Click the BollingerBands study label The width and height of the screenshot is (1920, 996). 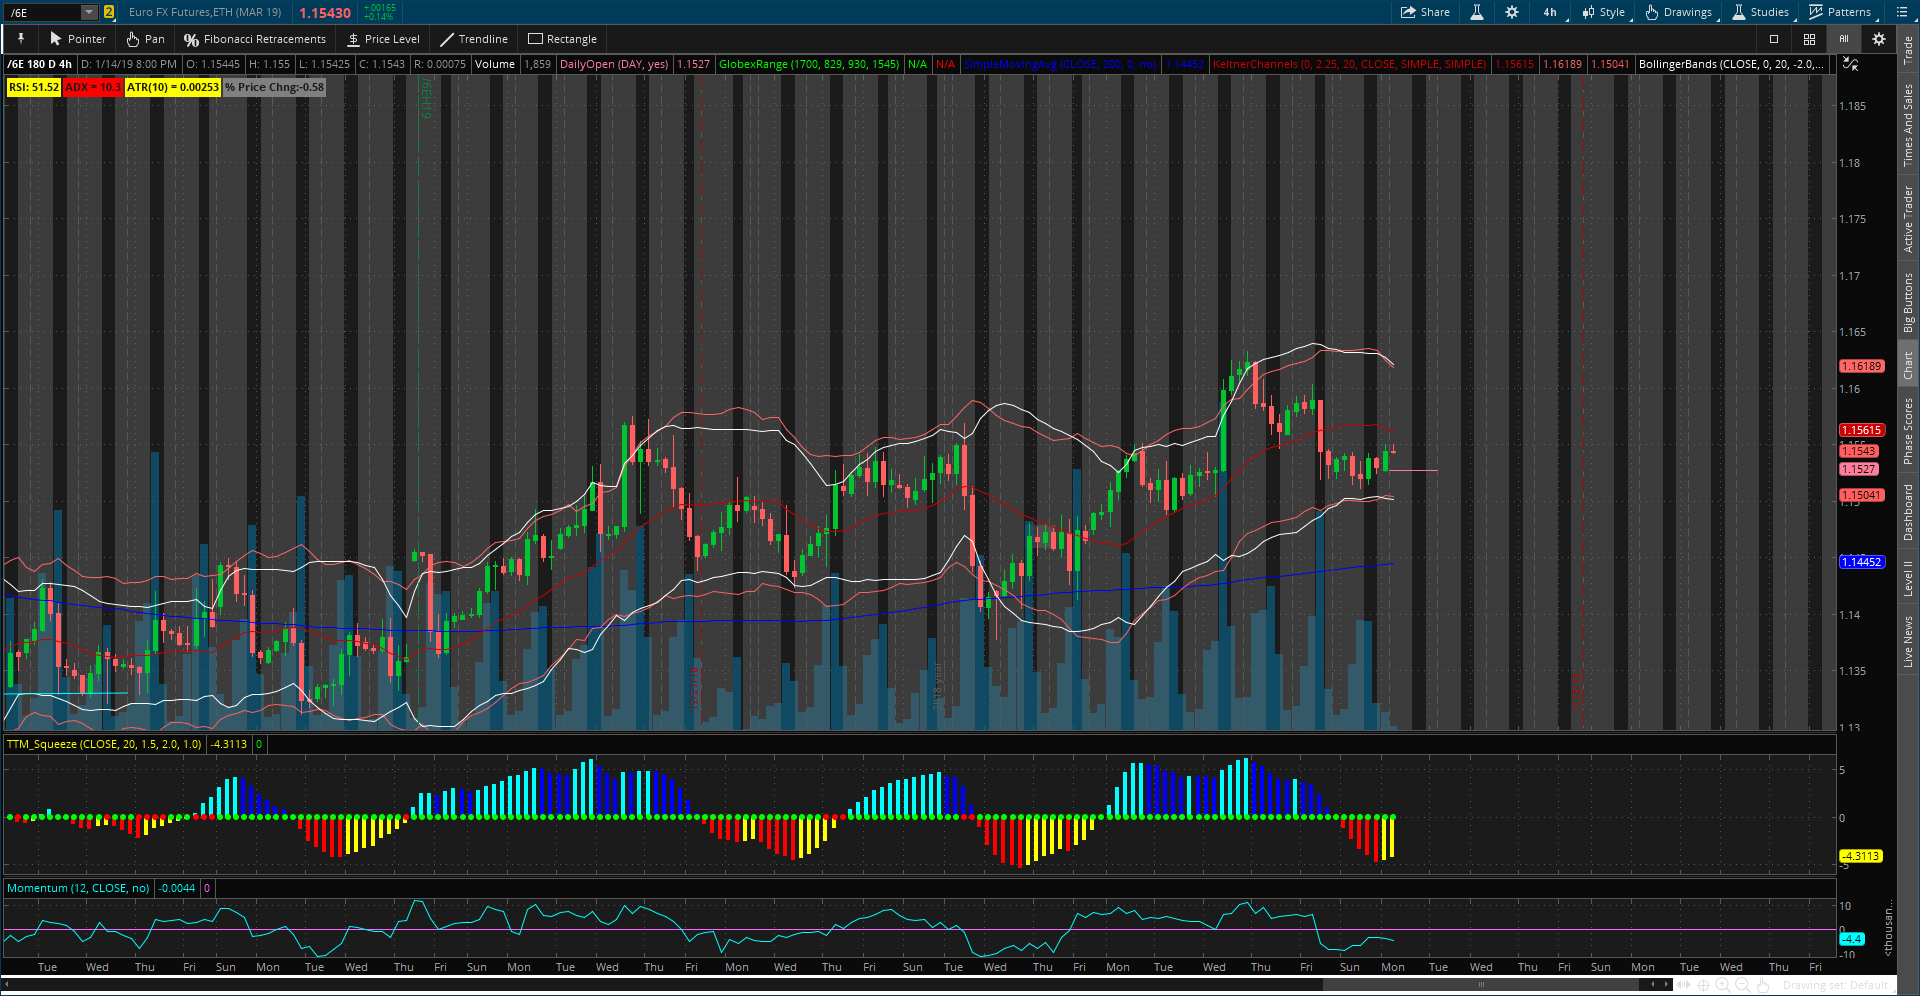point(1732,64)
